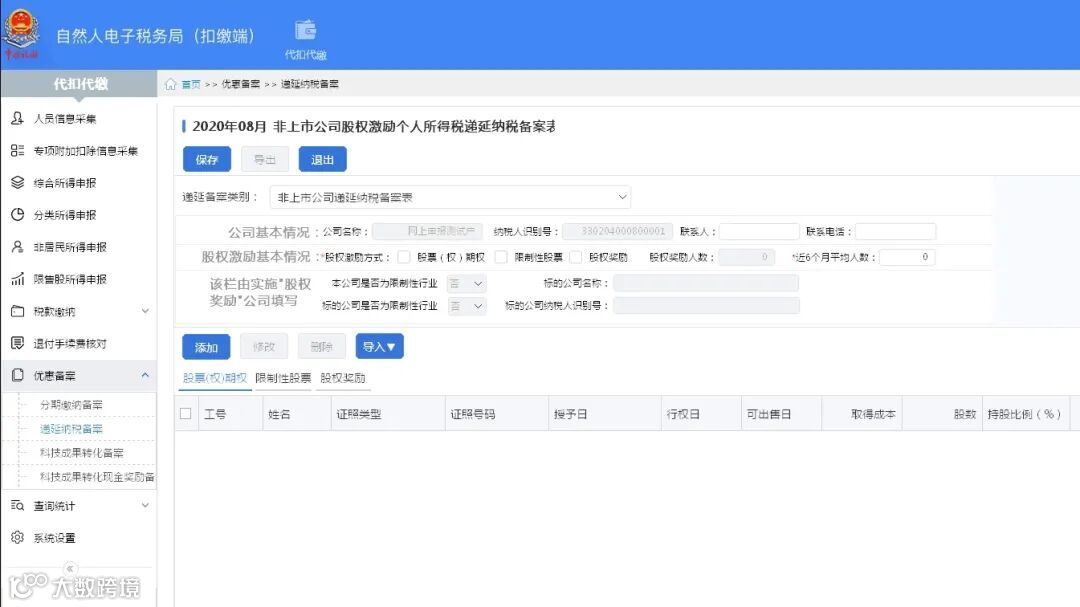
Task: Click the 添加 button
Action: pos(206,347)
